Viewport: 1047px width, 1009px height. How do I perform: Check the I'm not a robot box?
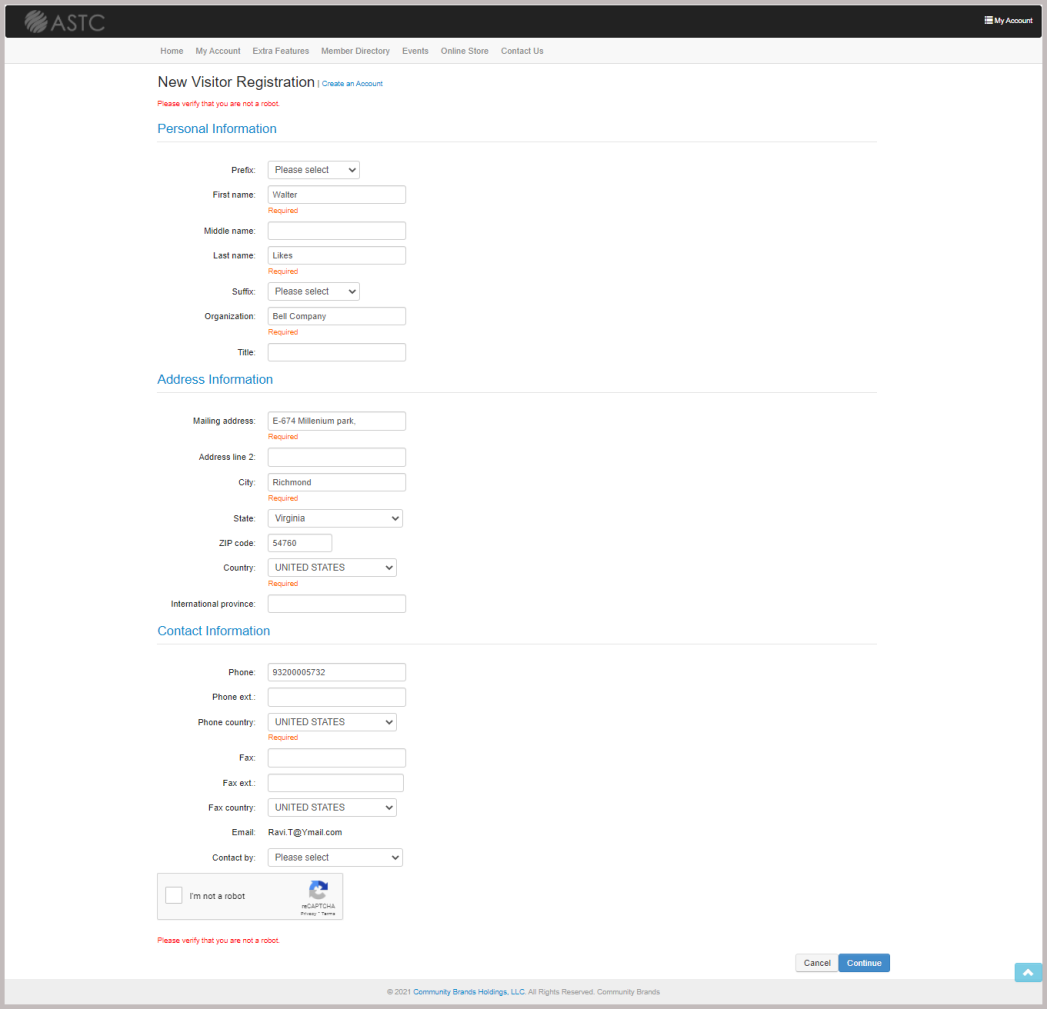[x=173, y=895]
